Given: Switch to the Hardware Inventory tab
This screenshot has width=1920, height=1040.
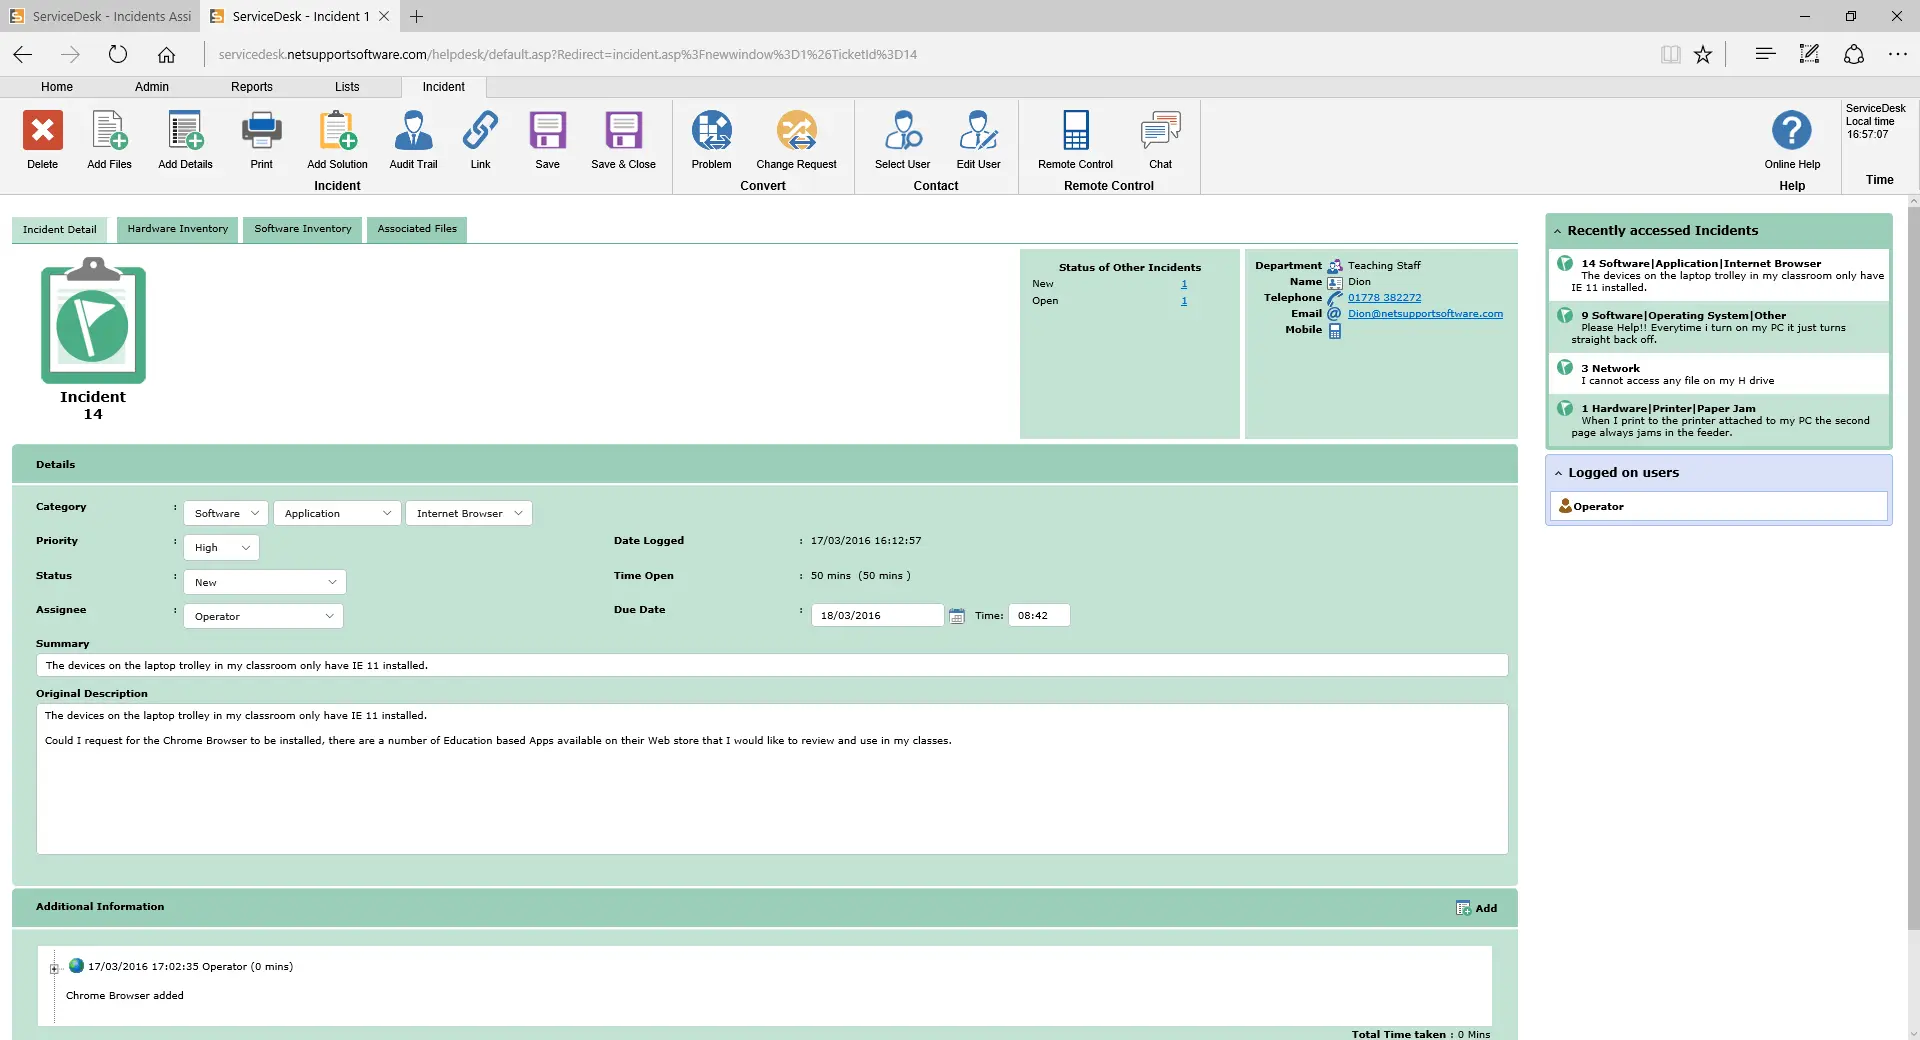Looking at the screenshot, I should click(x=176, y=229).
